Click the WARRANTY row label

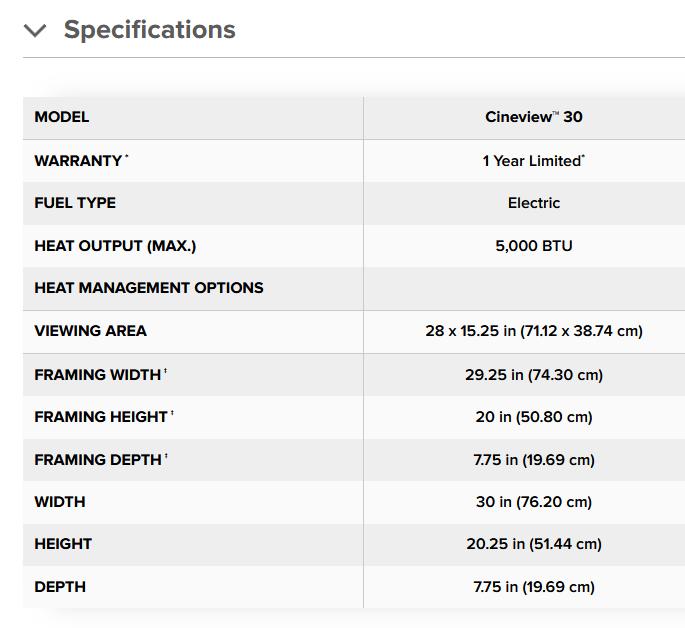(x=81, y=161)
